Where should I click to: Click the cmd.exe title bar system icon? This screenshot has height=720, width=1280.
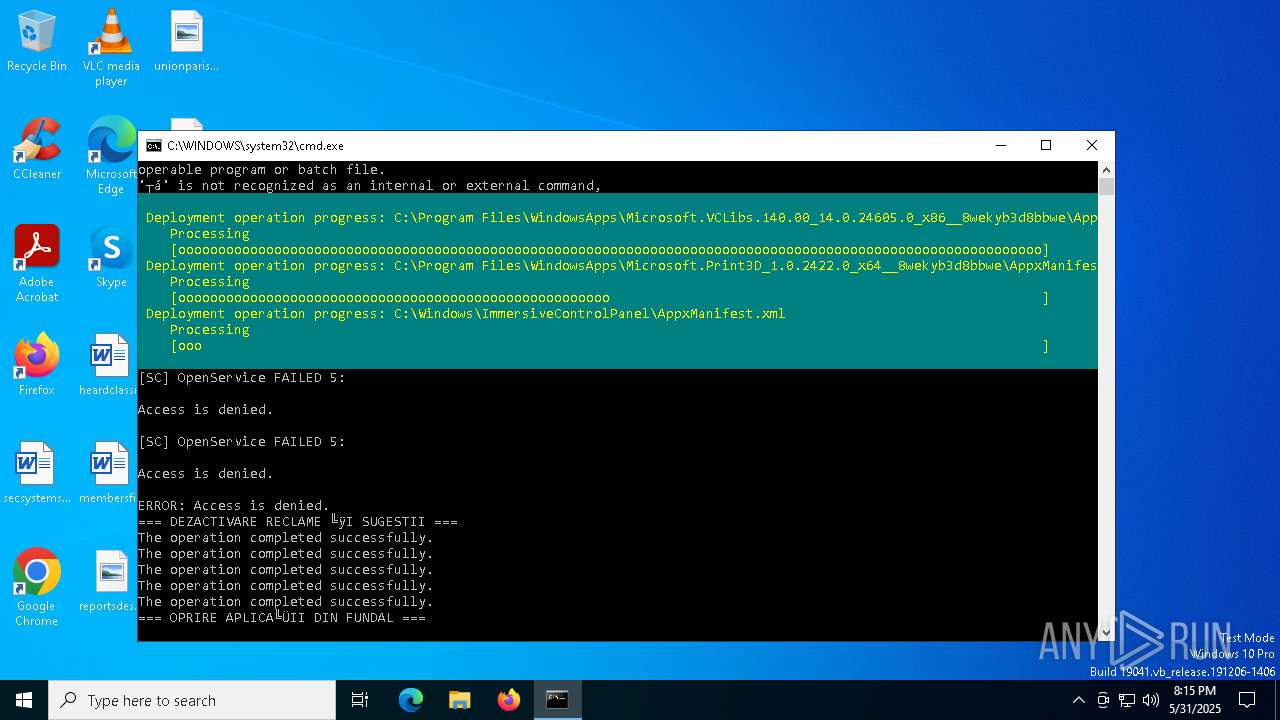[153, 145]
